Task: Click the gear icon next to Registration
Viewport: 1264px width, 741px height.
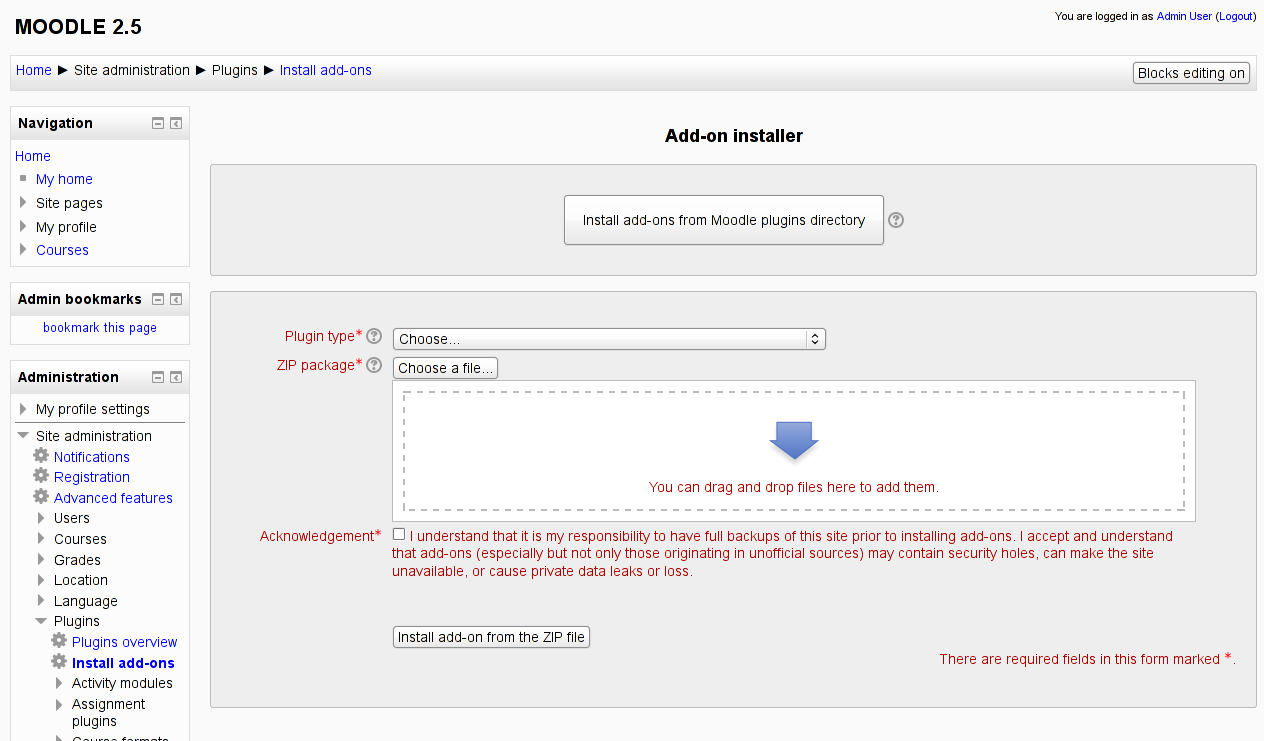Action: (41, 476)
